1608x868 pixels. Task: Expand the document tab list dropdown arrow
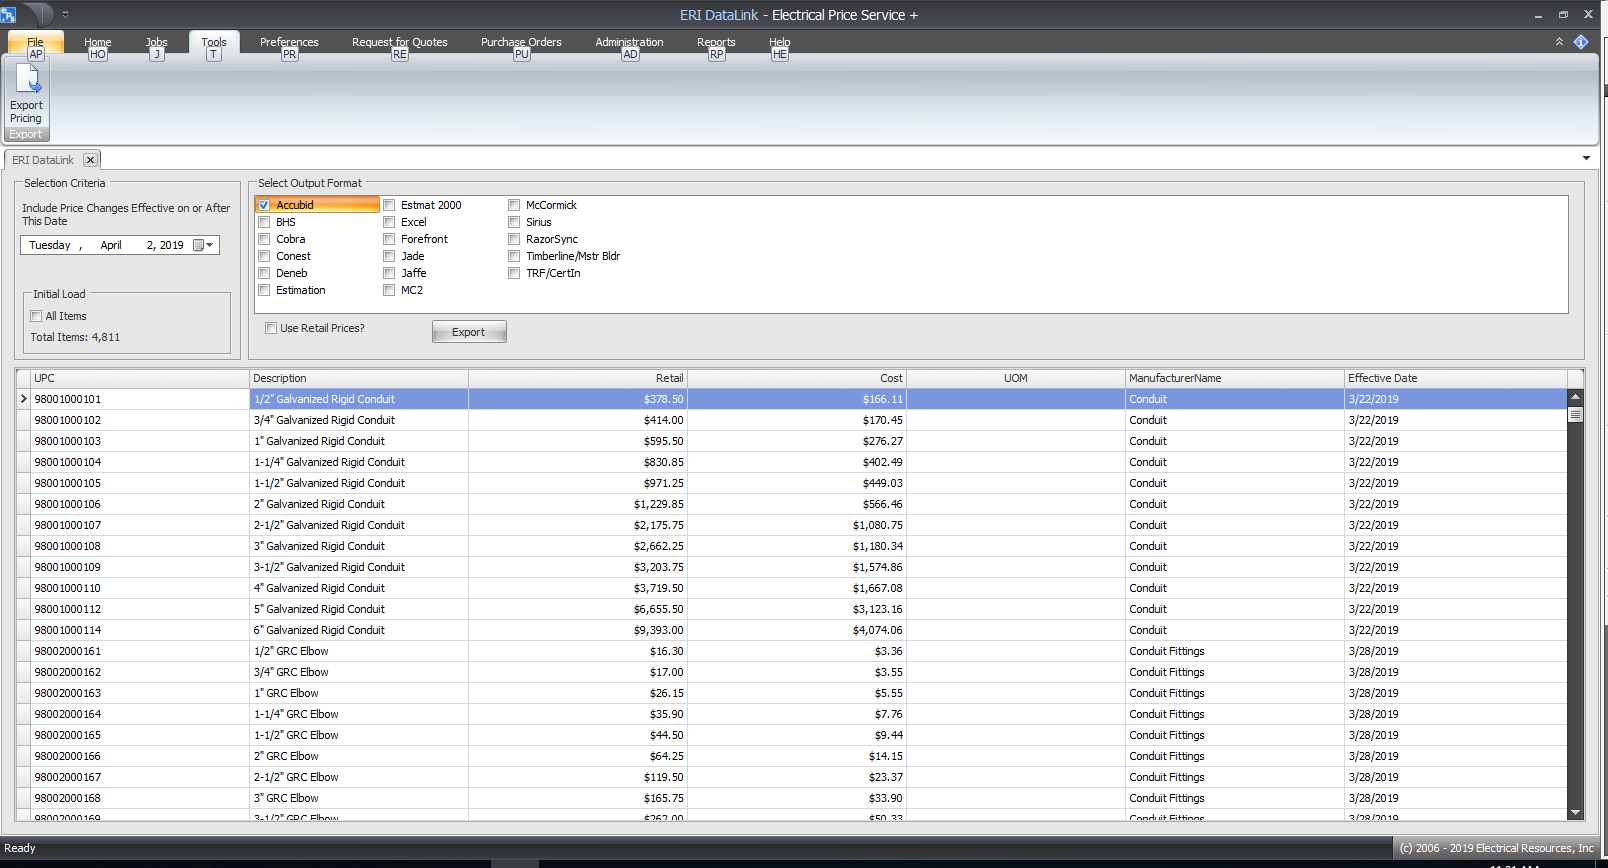click(1586, 159)
